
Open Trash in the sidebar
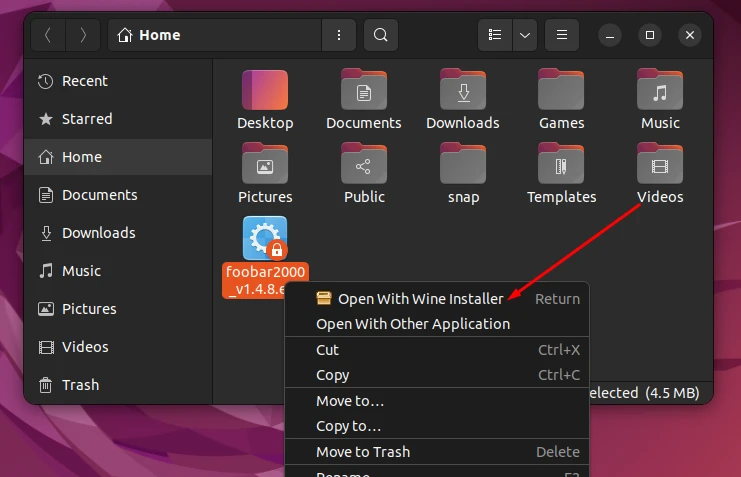(x=118, y=385)
